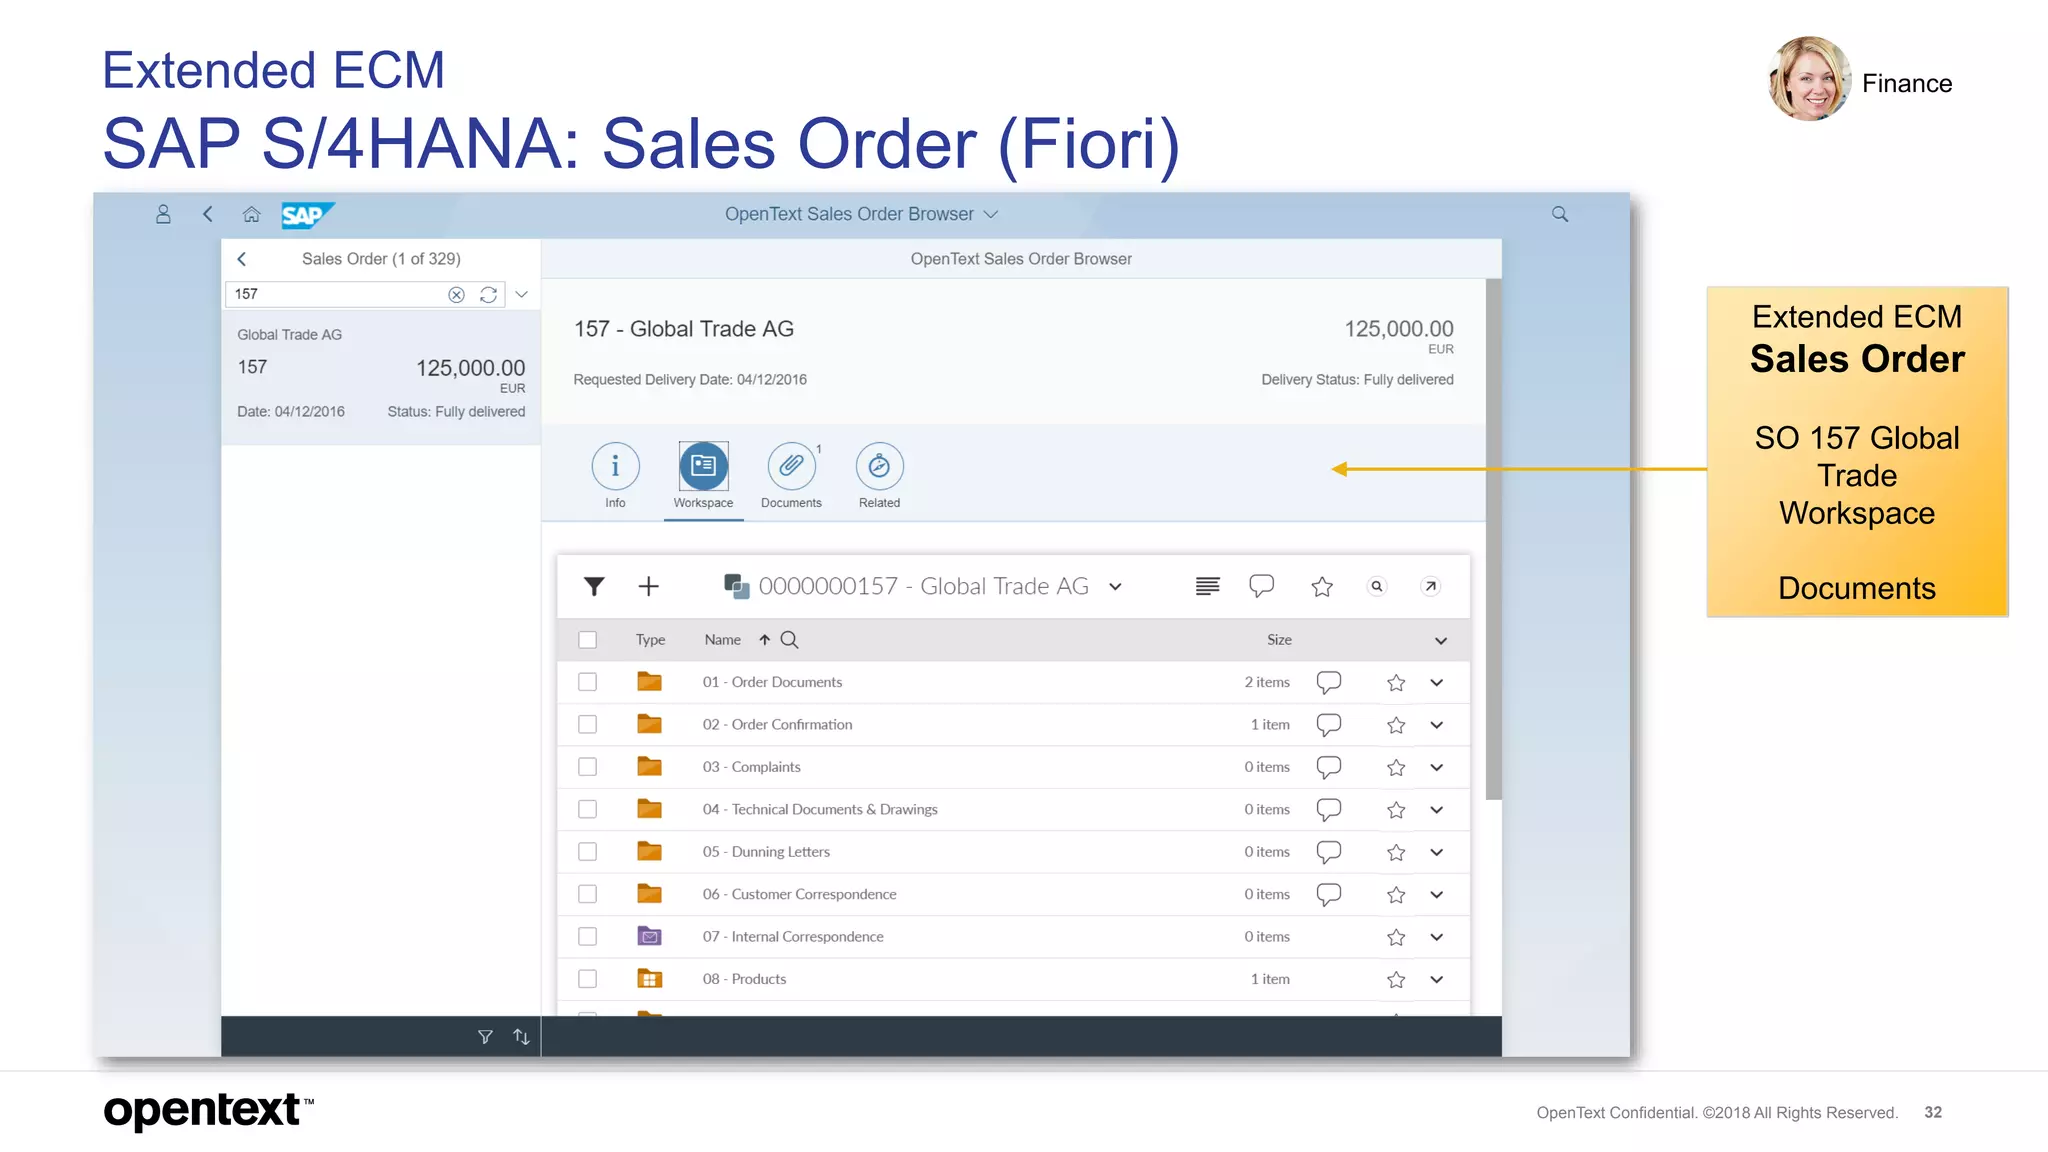The width and height of the screenshot is (2048, 1152).
Task: Check the 07 - Internal Correspondence row
Action: tap(588, 937)
